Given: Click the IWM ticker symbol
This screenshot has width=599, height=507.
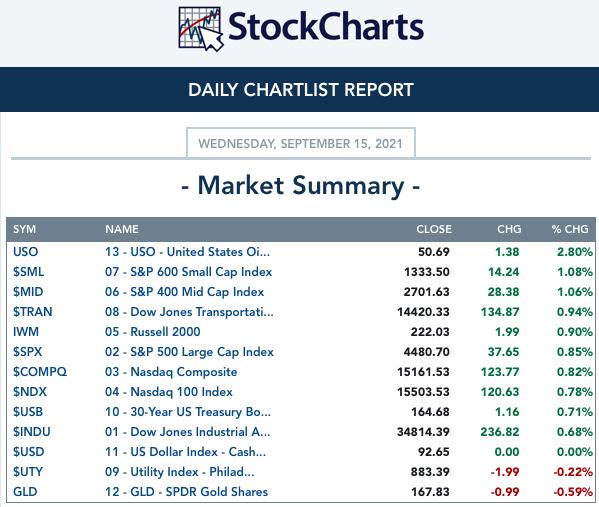Looking at the screenshot, I should point(26,332).
